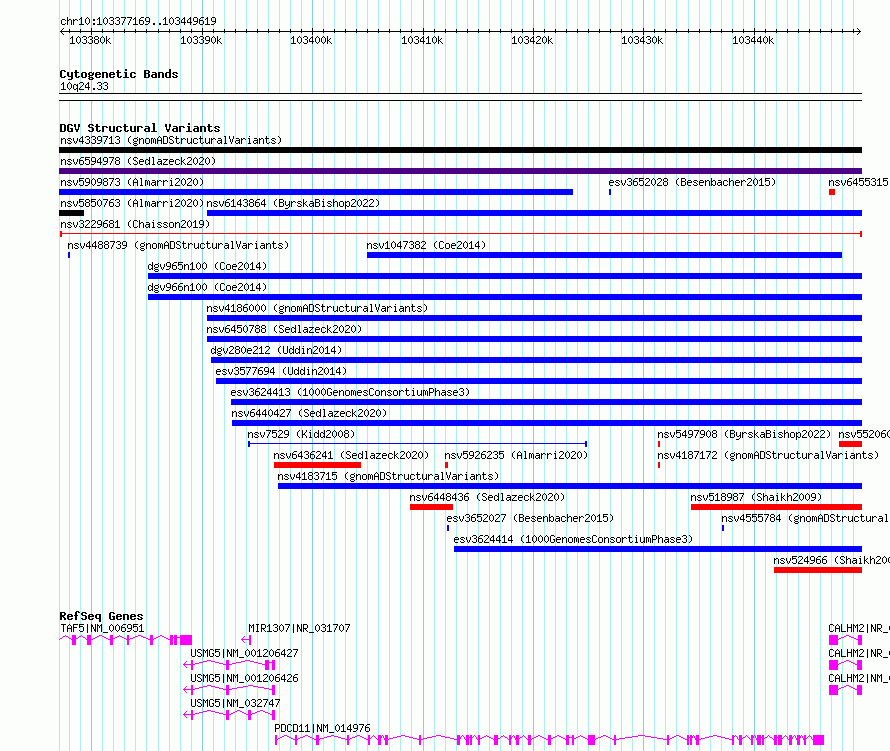Click the nsv4488739 (gnomADStructuralVariants) label
The width and height of the screenshot is (890, 751).
click(178, 245)
